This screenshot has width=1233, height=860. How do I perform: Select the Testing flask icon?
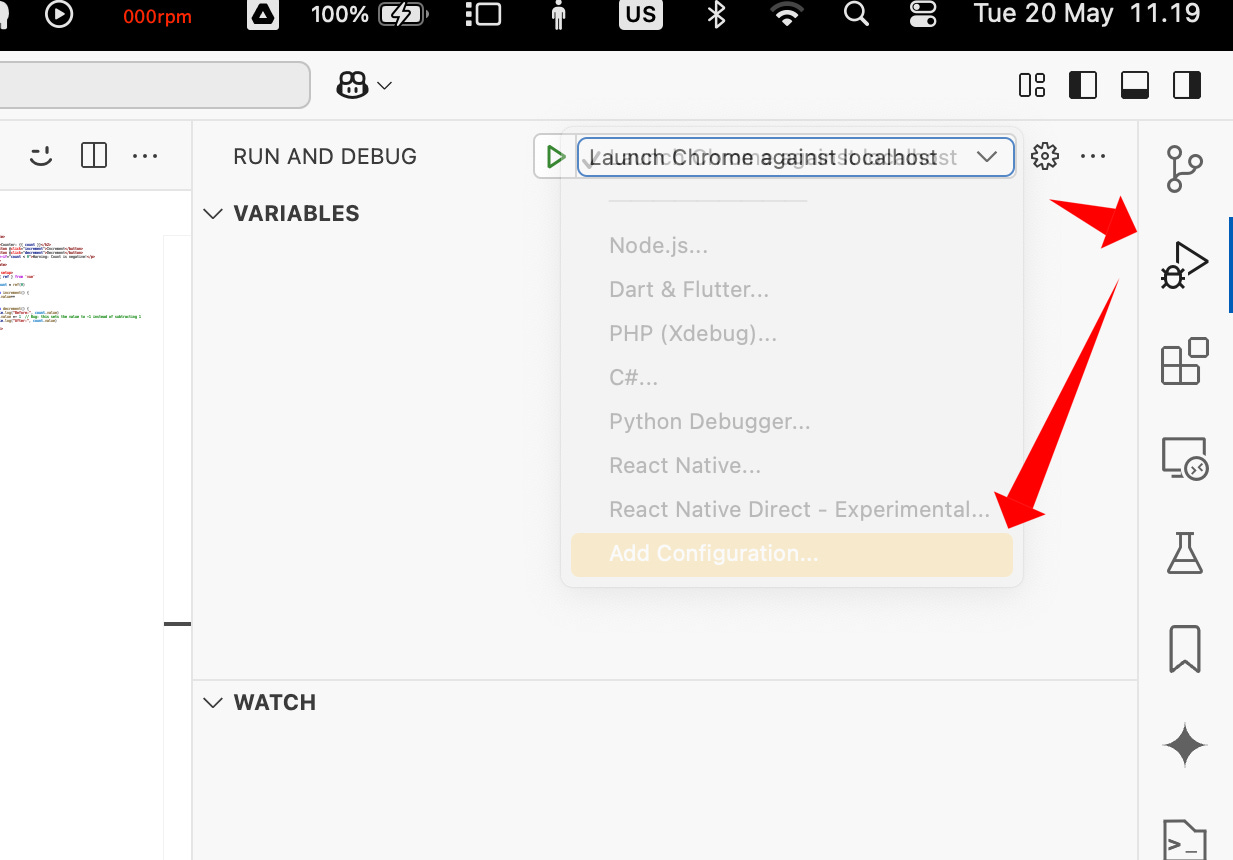[1184, 553]
